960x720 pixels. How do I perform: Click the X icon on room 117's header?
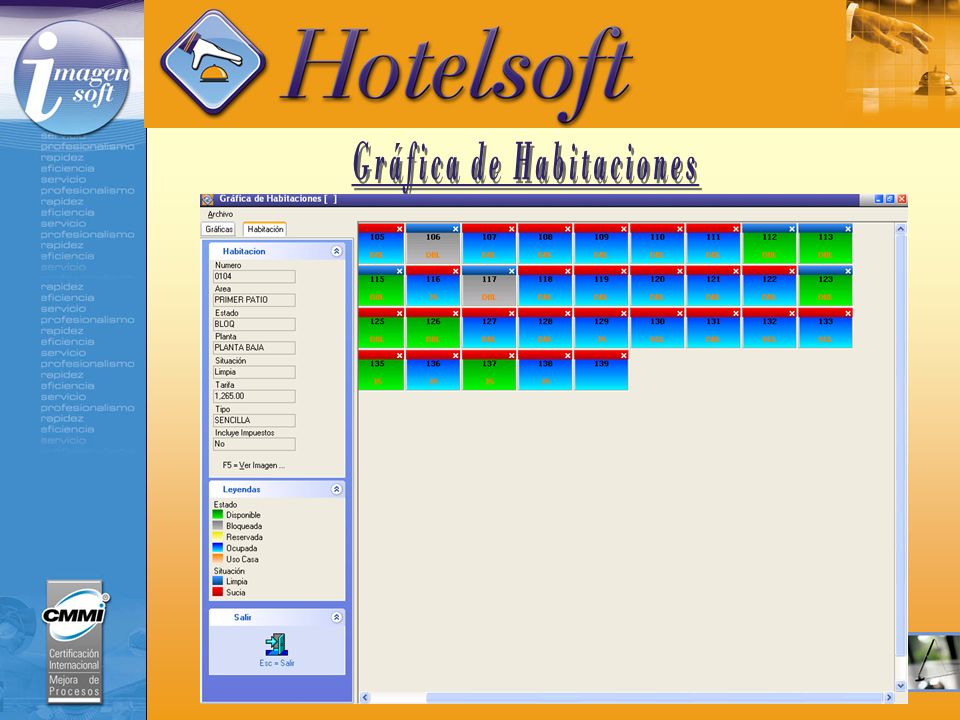511,271
